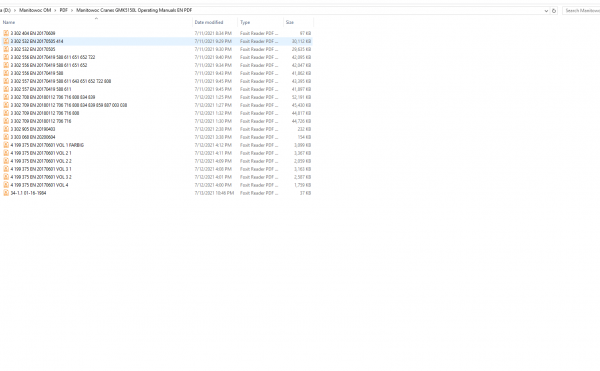Click PDF icon of 34-1.1 01-16-1984
The width and height of the screenshot is (600, 371).
(6, 193)
